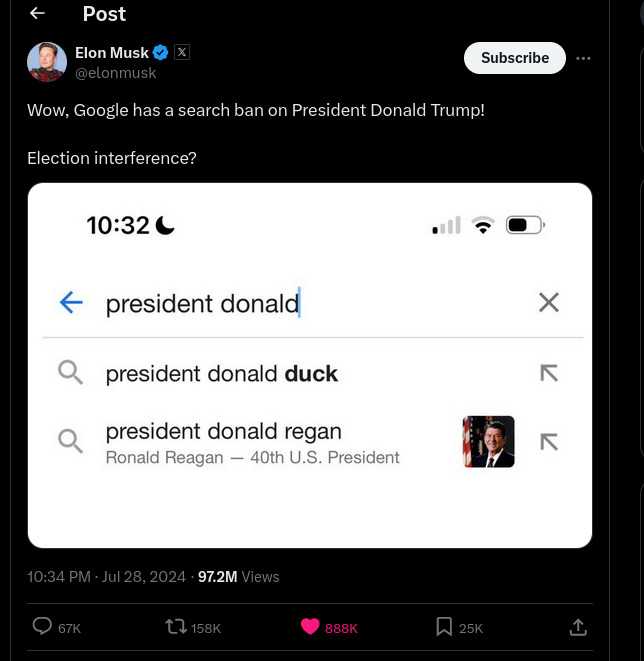This screenshot has width=644, height=661.
Task: Open the Elon Musk display name link
Action: (x=112, y=52)
